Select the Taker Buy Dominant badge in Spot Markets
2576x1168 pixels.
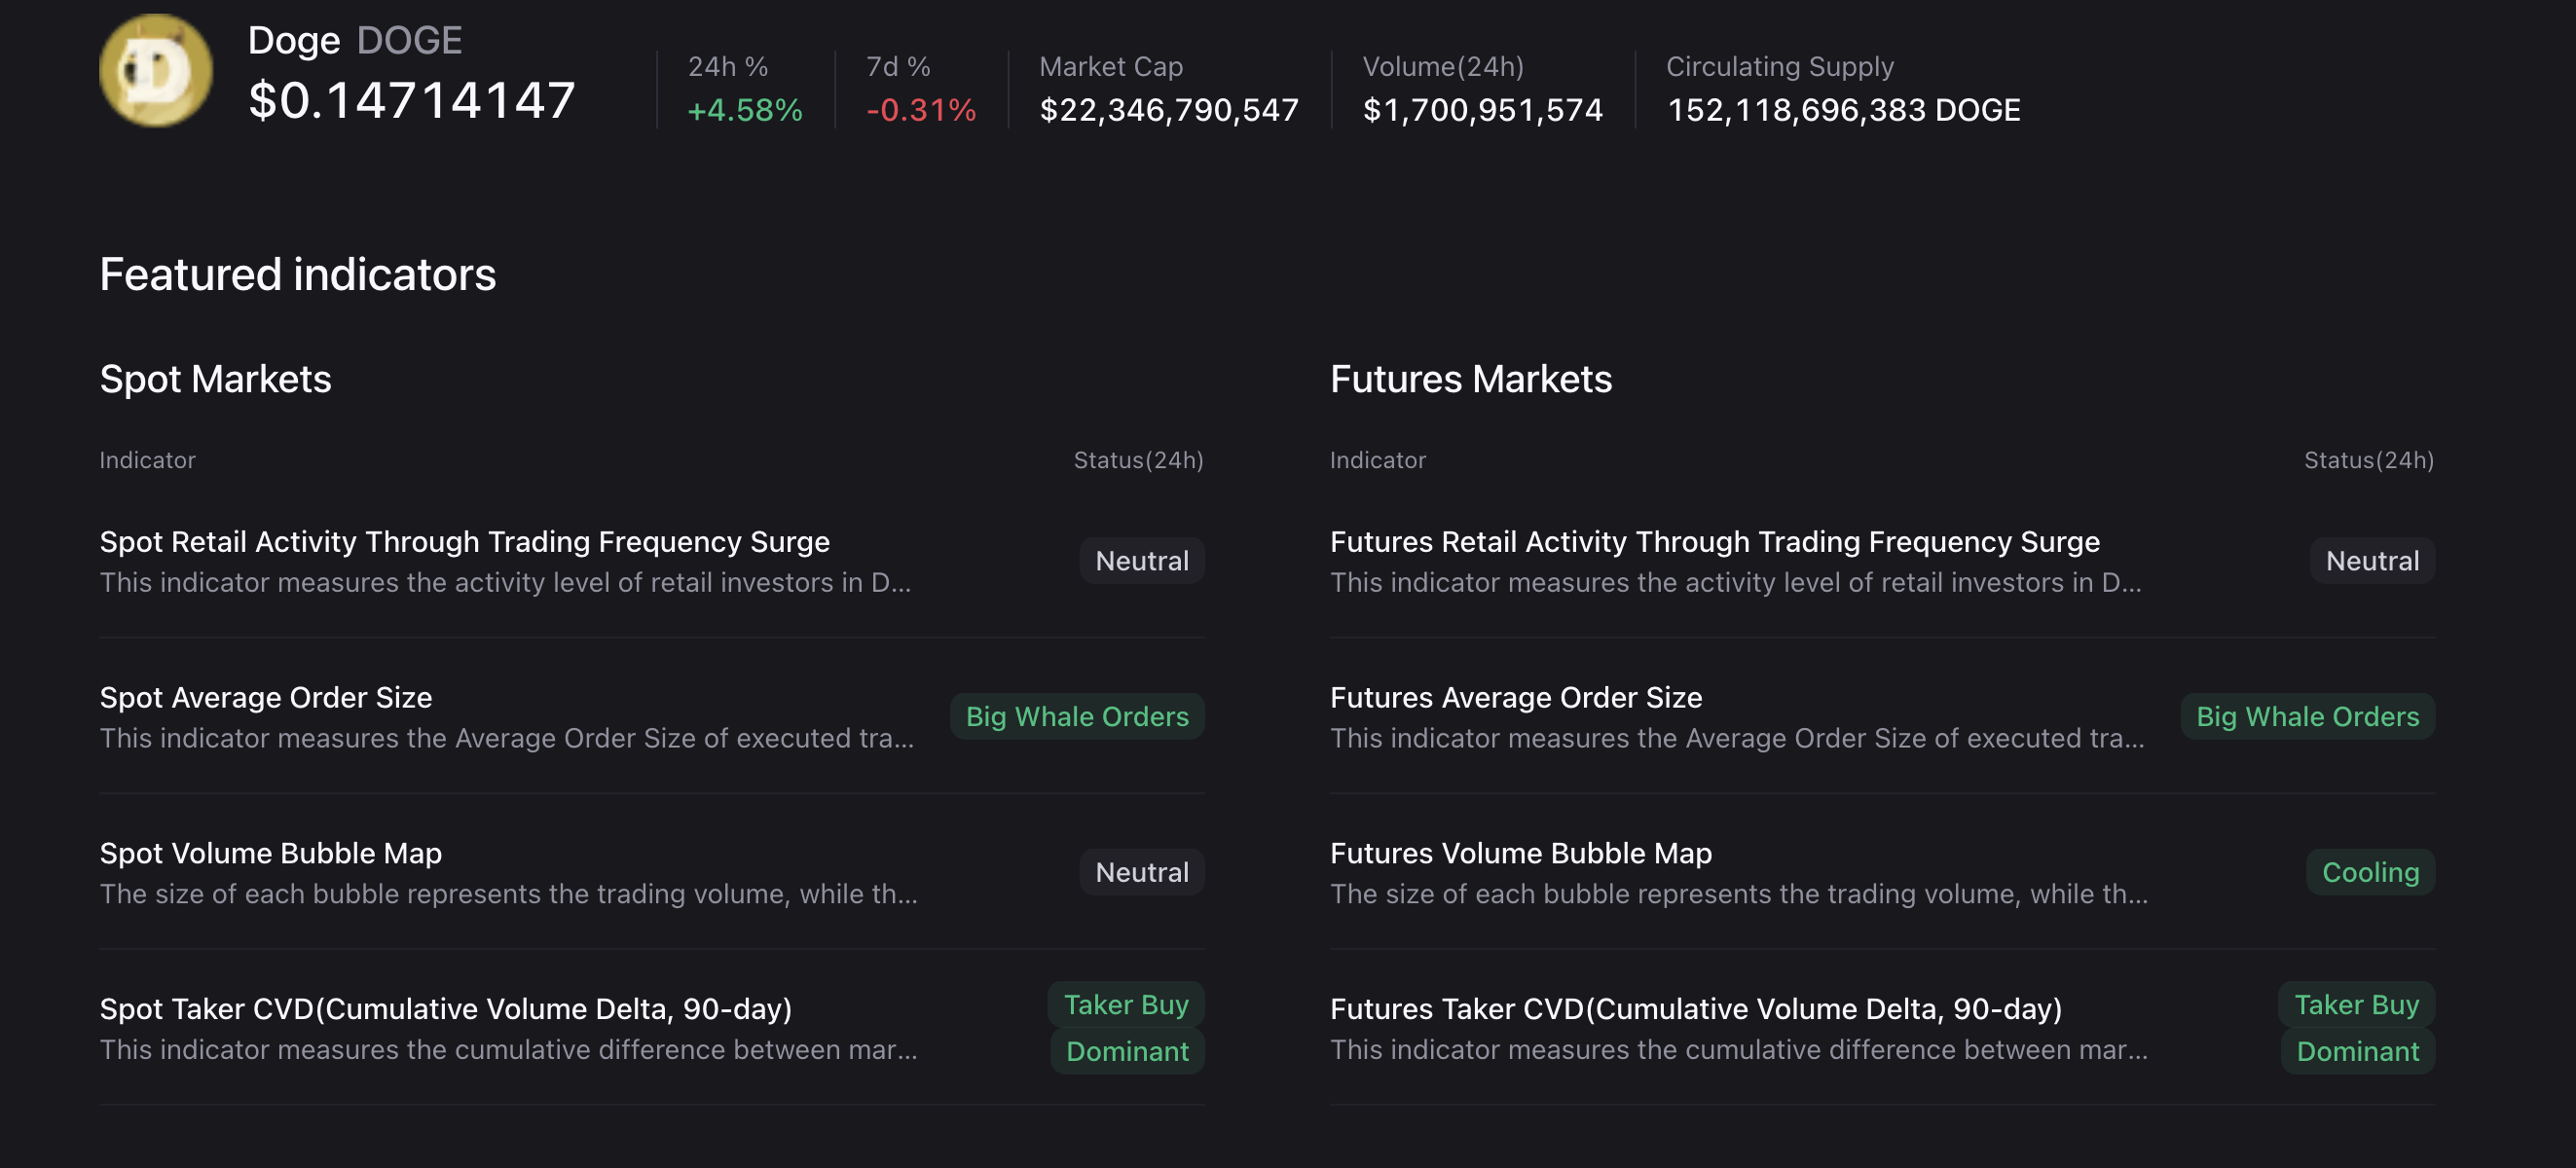point(1126,1027)
